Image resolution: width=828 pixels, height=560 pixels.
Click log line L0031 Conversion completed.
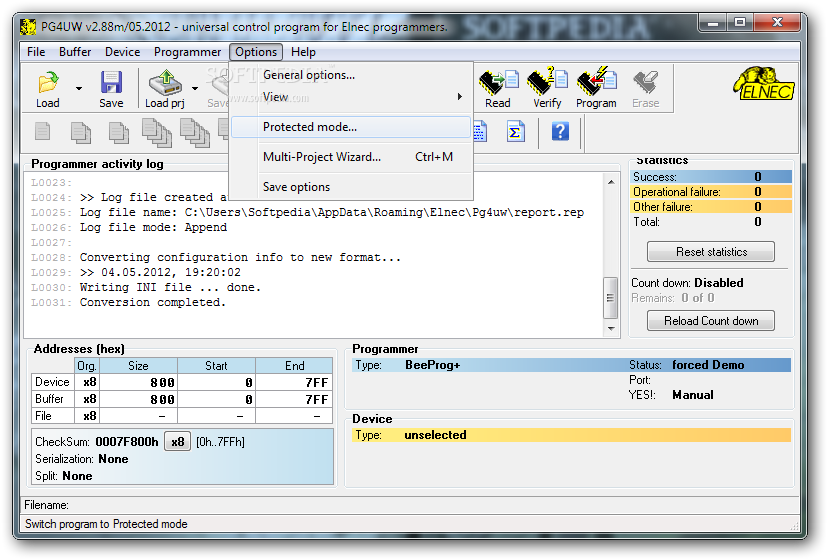128,302
